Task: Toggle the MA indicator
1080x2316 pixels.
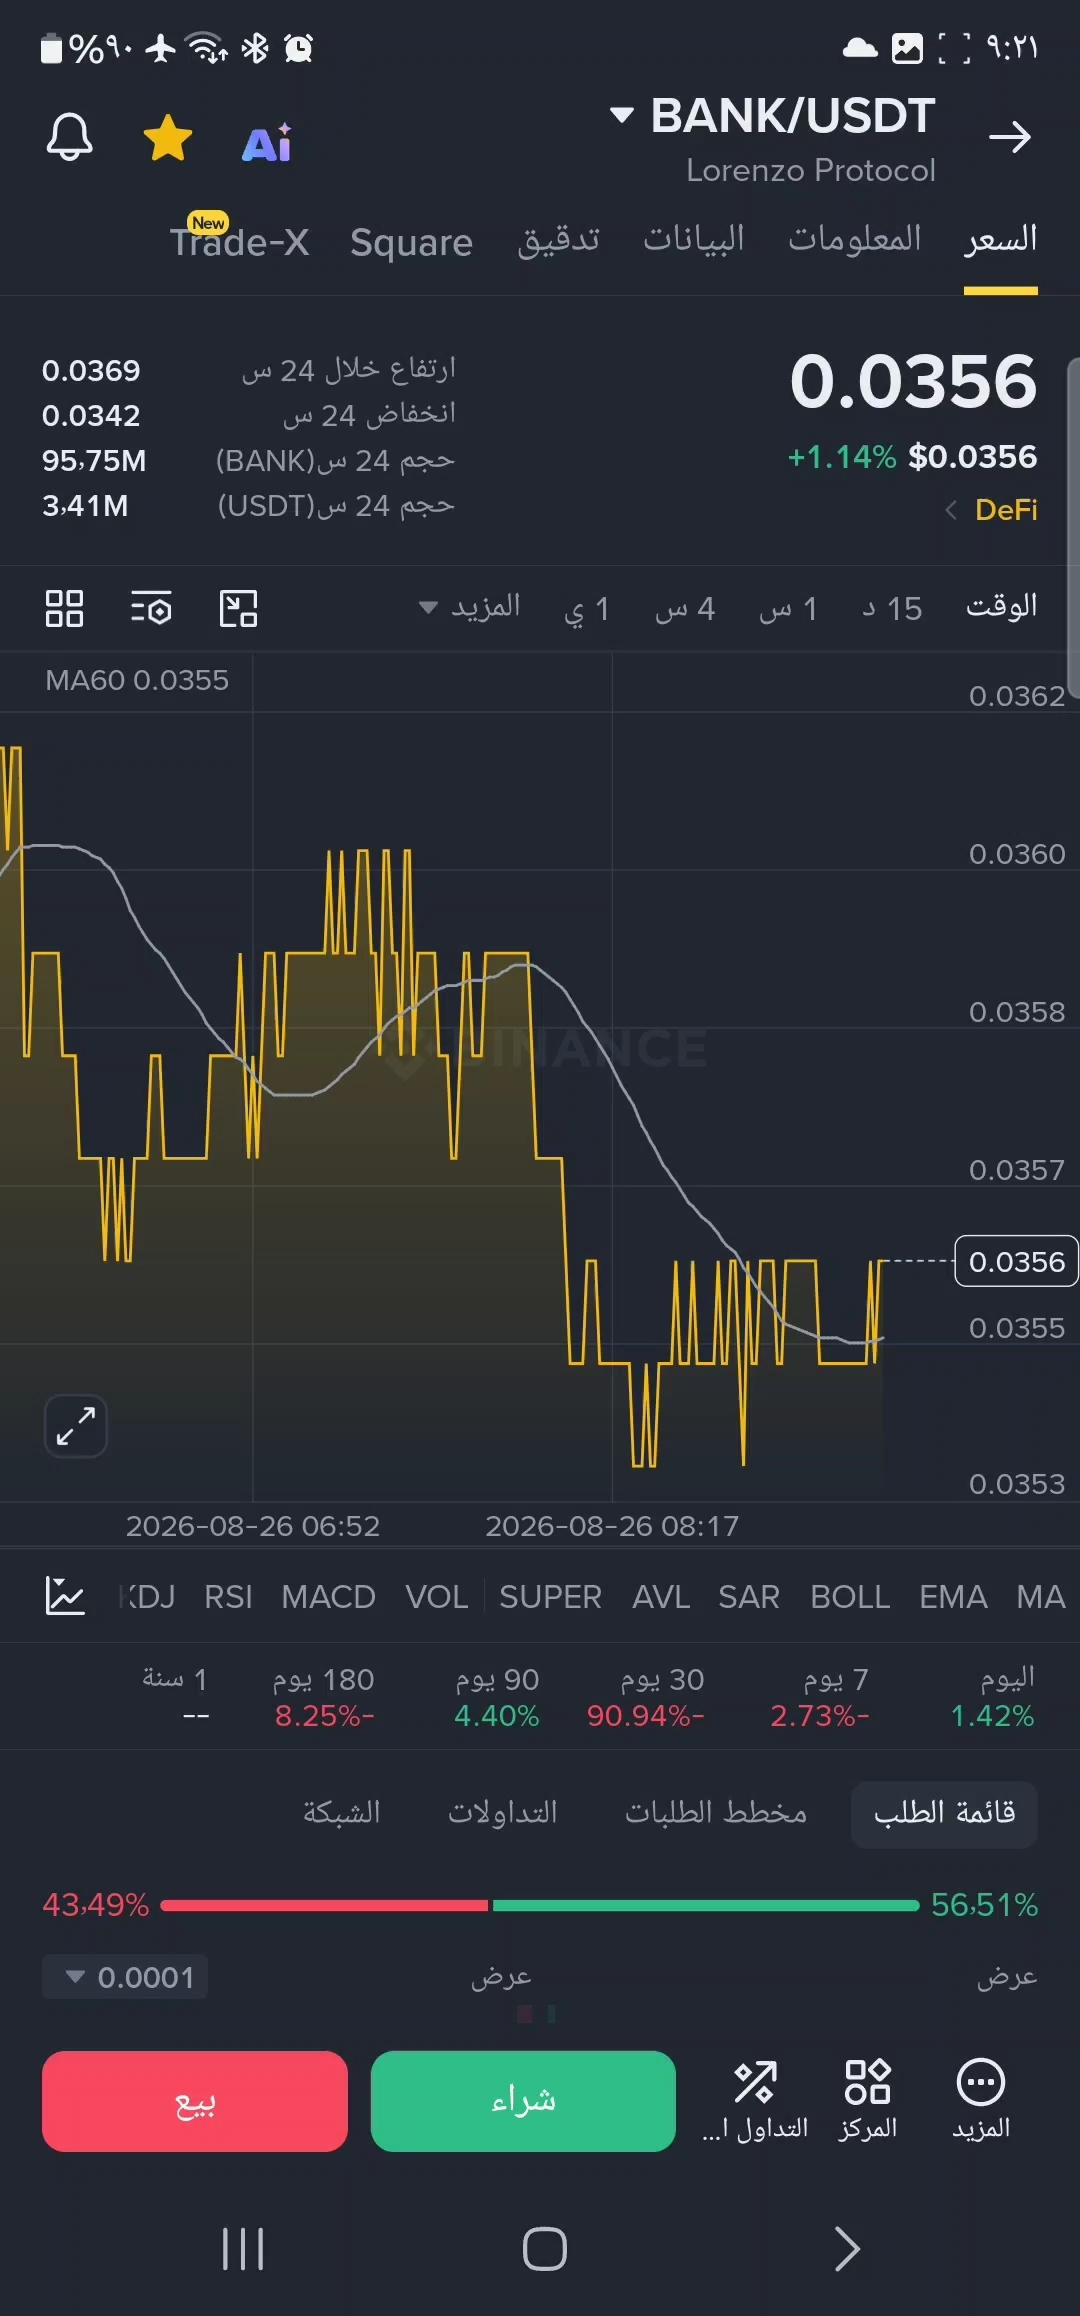Action: [x=1040, y=1597]
